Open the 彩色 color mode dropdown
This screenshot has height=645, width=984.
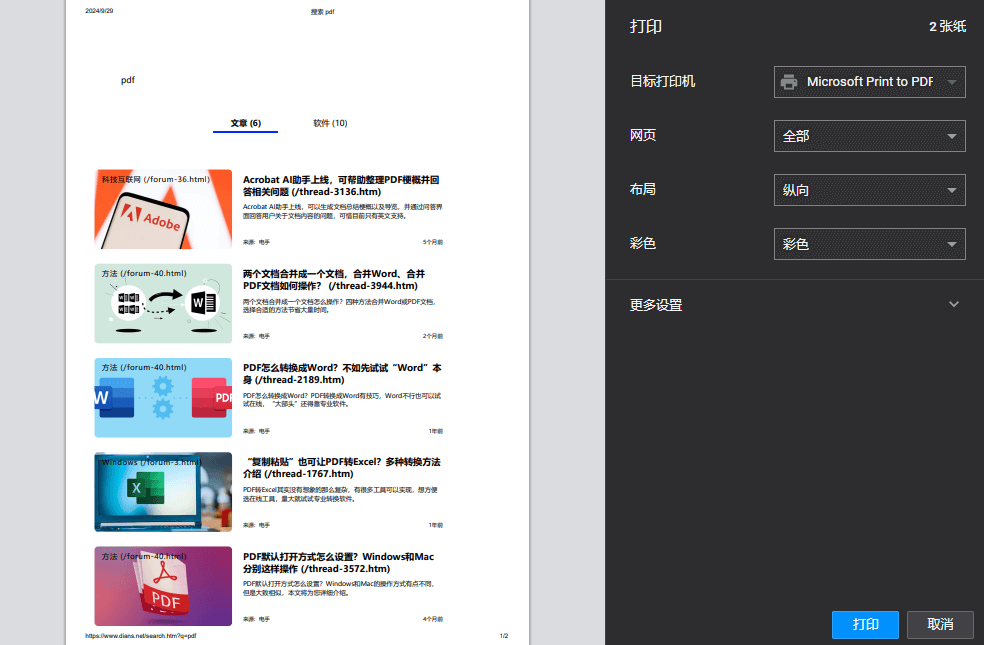tap(869, 243)
